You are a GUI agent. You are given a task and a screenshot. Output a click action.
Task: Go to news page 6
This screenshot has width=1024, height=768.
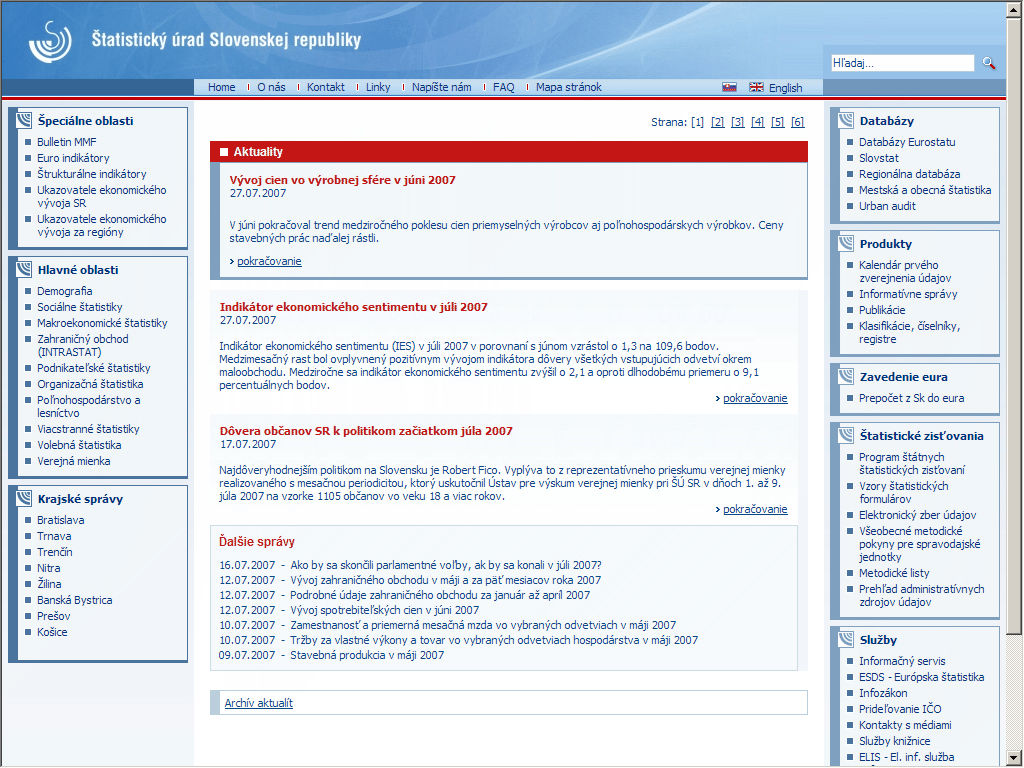[797, 122]
